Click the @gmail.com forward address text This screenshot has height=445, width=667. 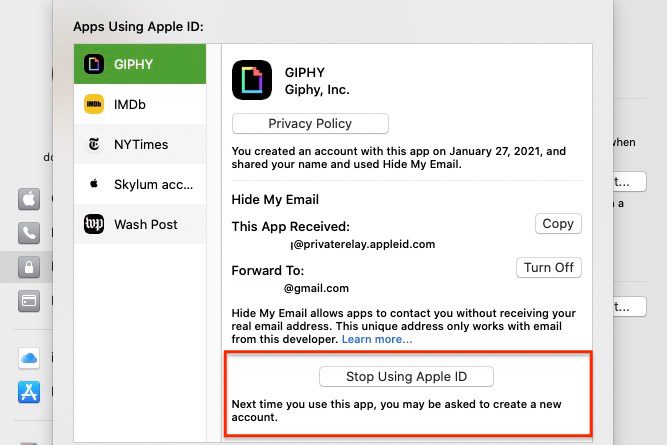click(x=316, y=288)
